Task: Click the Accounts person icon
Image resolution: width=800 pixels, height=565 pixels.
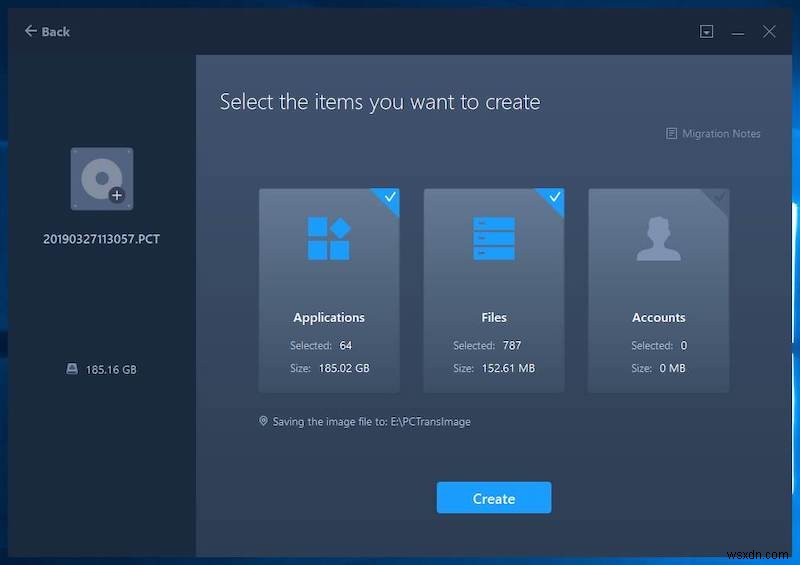Action: pos(659,238)
